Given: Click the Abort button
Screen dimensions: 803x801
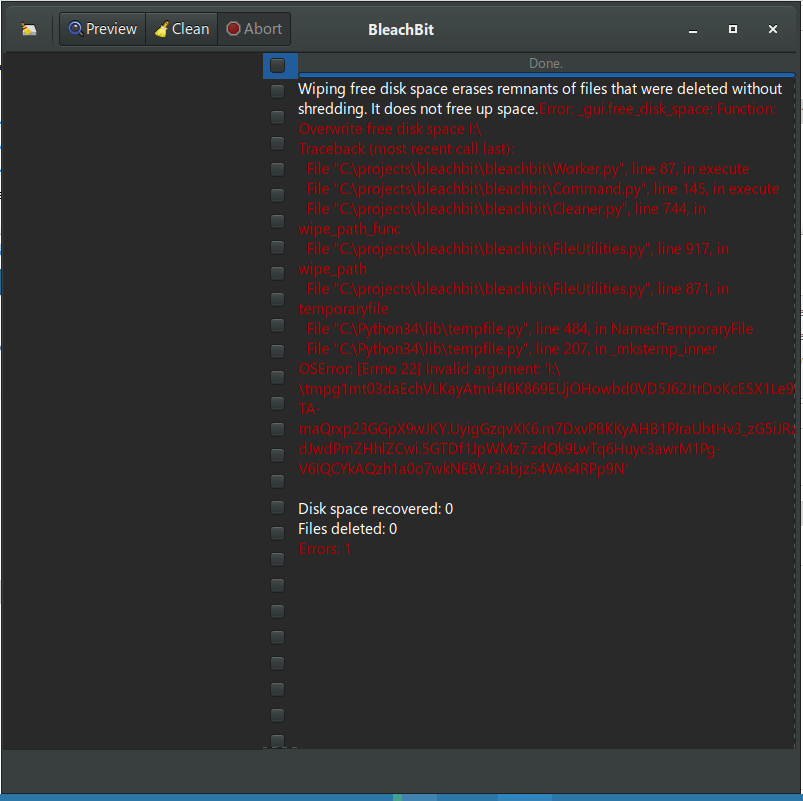Looking at the screenshot, I should point(253,29).
